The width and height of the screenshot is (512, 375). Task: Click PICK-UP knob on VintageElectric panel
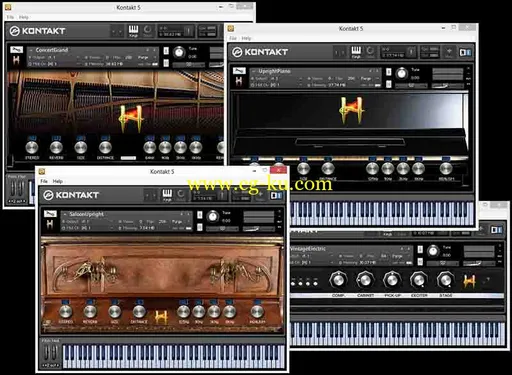click(x=392, y=280)
